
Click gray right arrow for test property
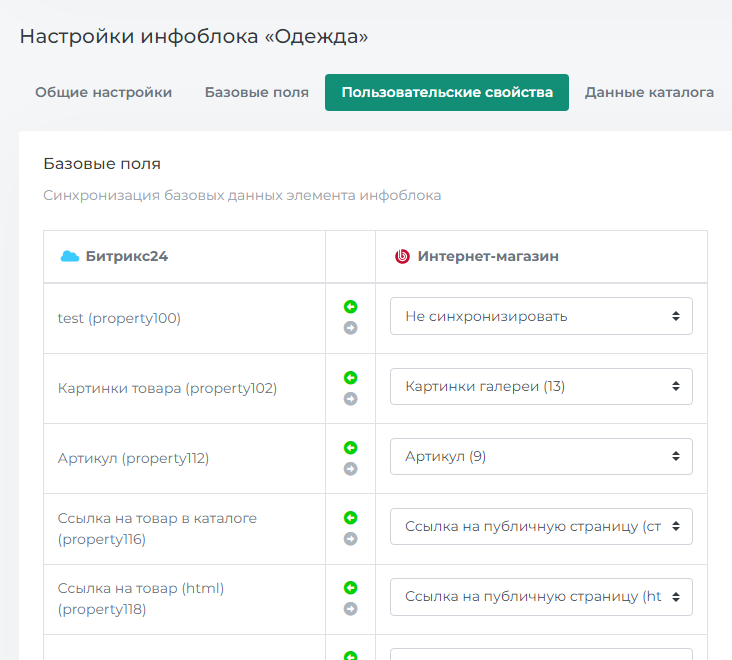click(350, 328)
